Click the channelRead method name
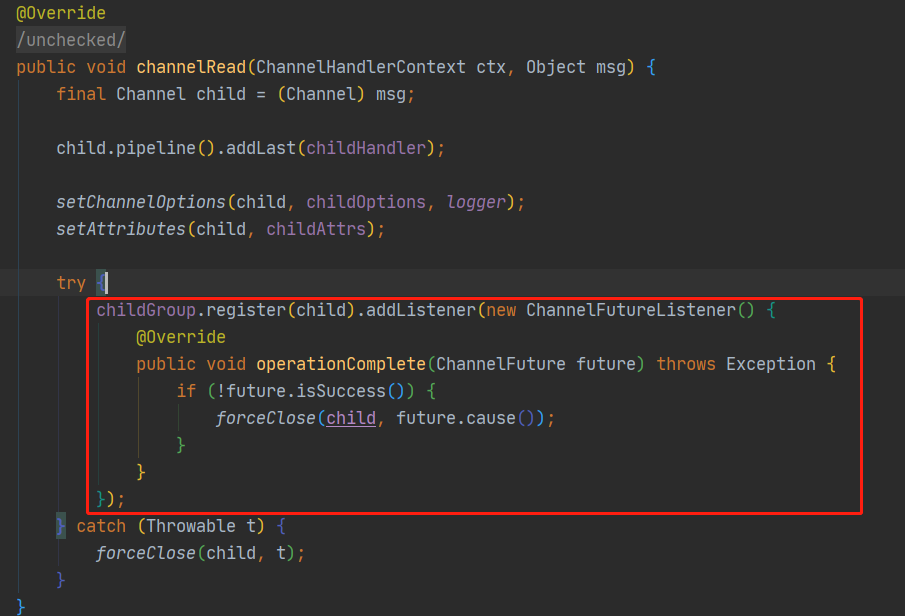 click(x=191, y=68)
